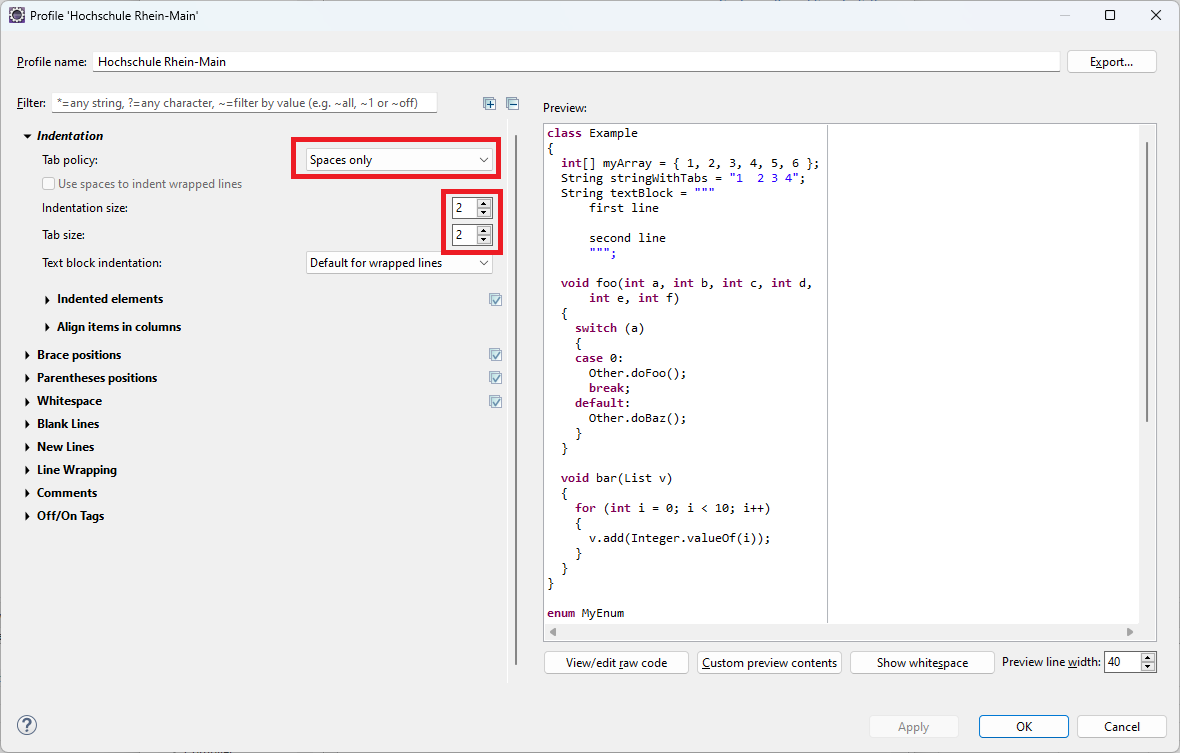Increase the Indentation size spinner
This screenshot has width=1180, height=753.
484,203
